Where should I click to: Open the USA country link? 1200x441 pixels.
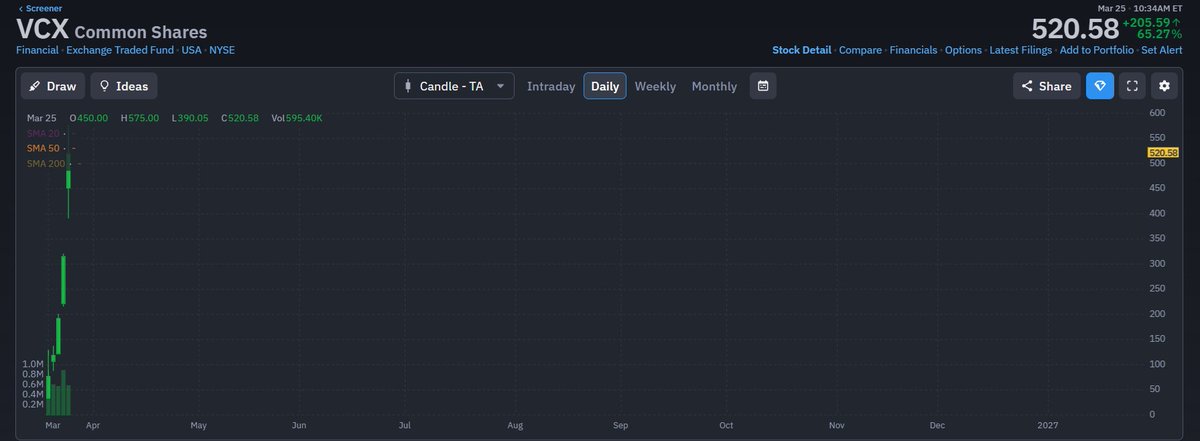tap(191, 50)
